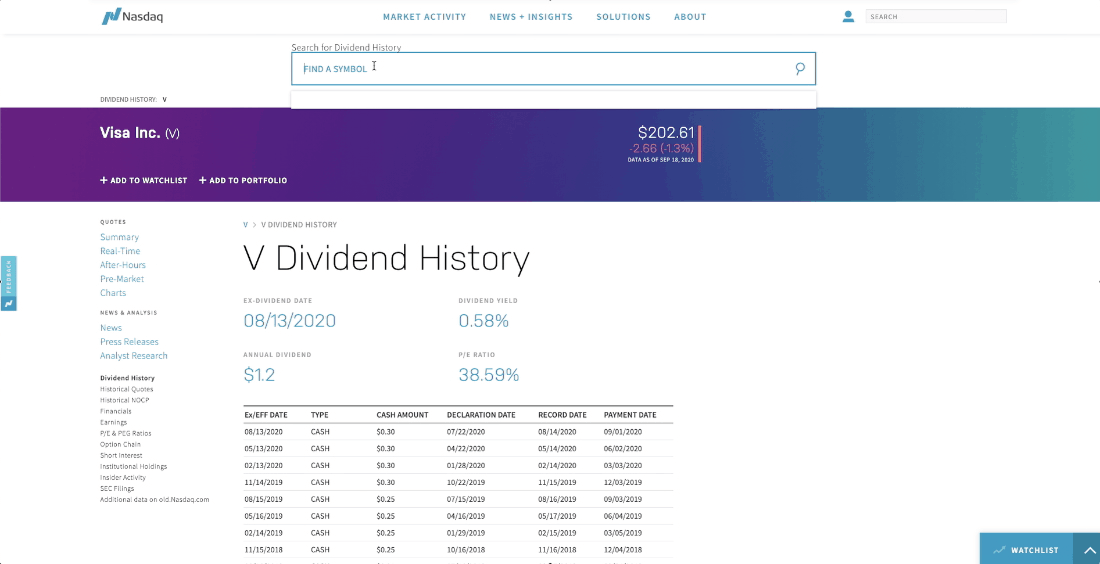
Task: Open the News link in sidebar
Action: 111,328
